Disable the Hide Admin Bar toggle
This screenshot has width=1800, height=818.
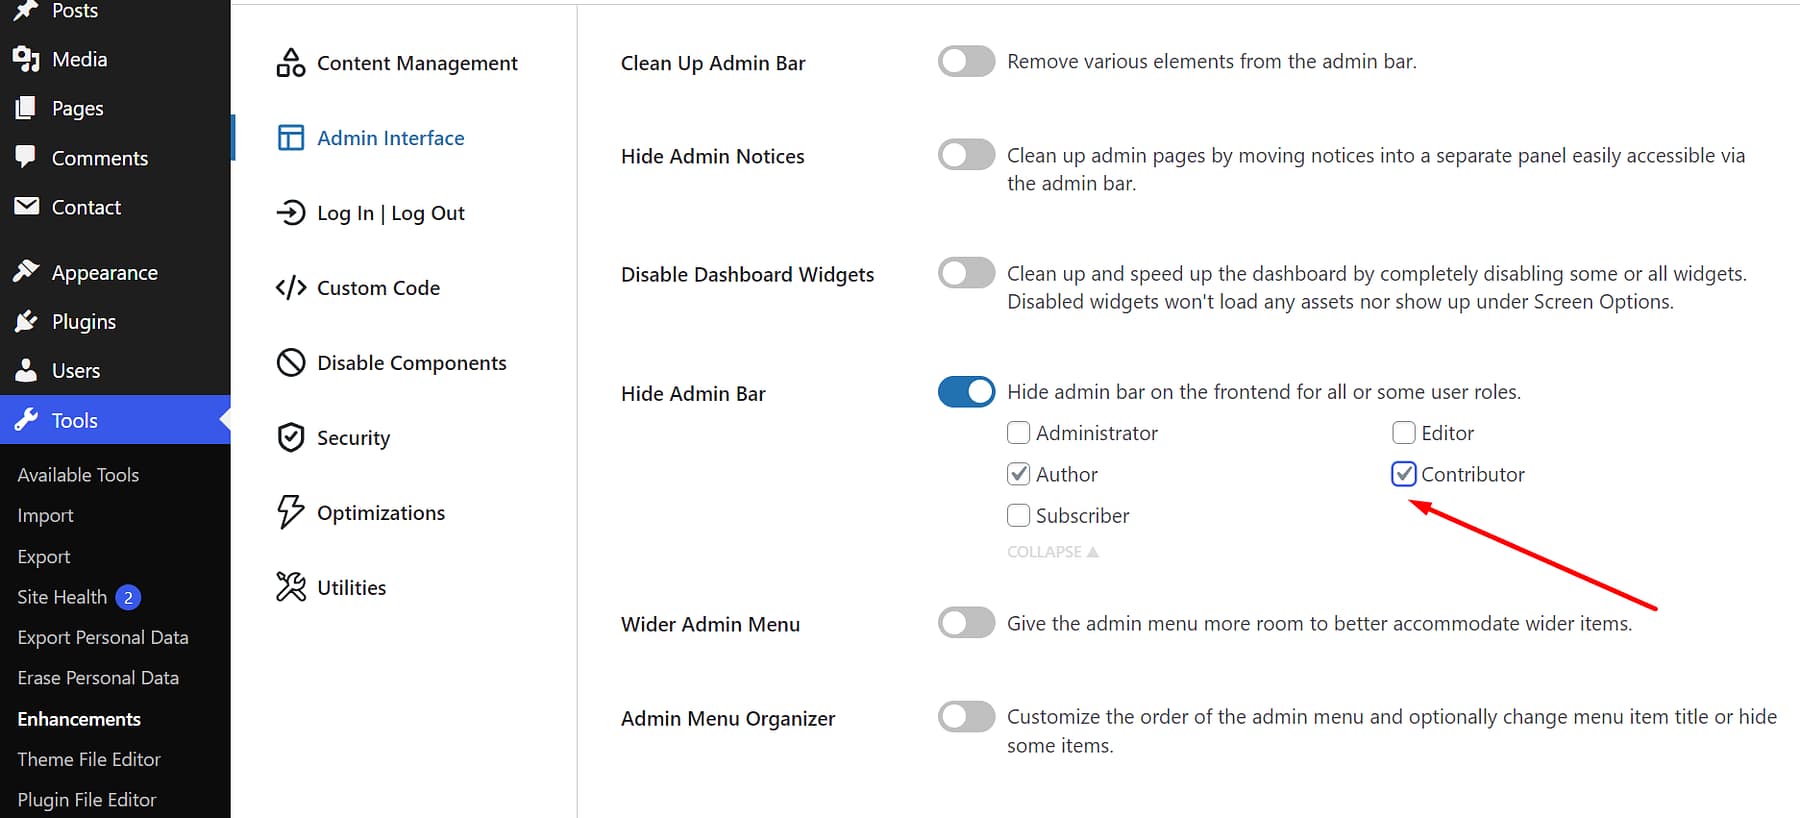(x=965, y=391)
